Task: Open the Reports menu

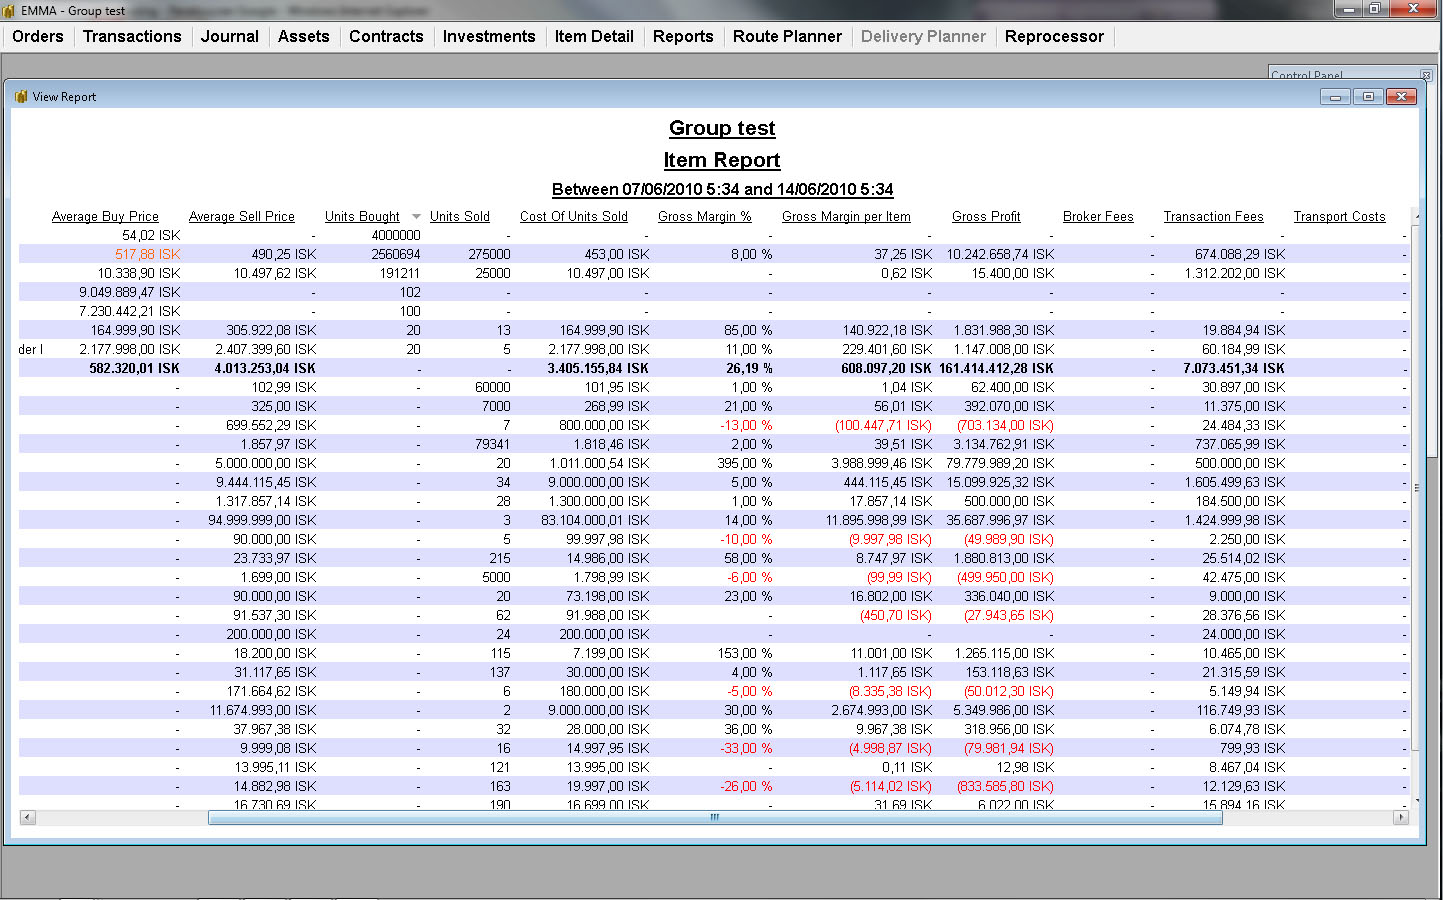Action: click(x=683, y=36)
